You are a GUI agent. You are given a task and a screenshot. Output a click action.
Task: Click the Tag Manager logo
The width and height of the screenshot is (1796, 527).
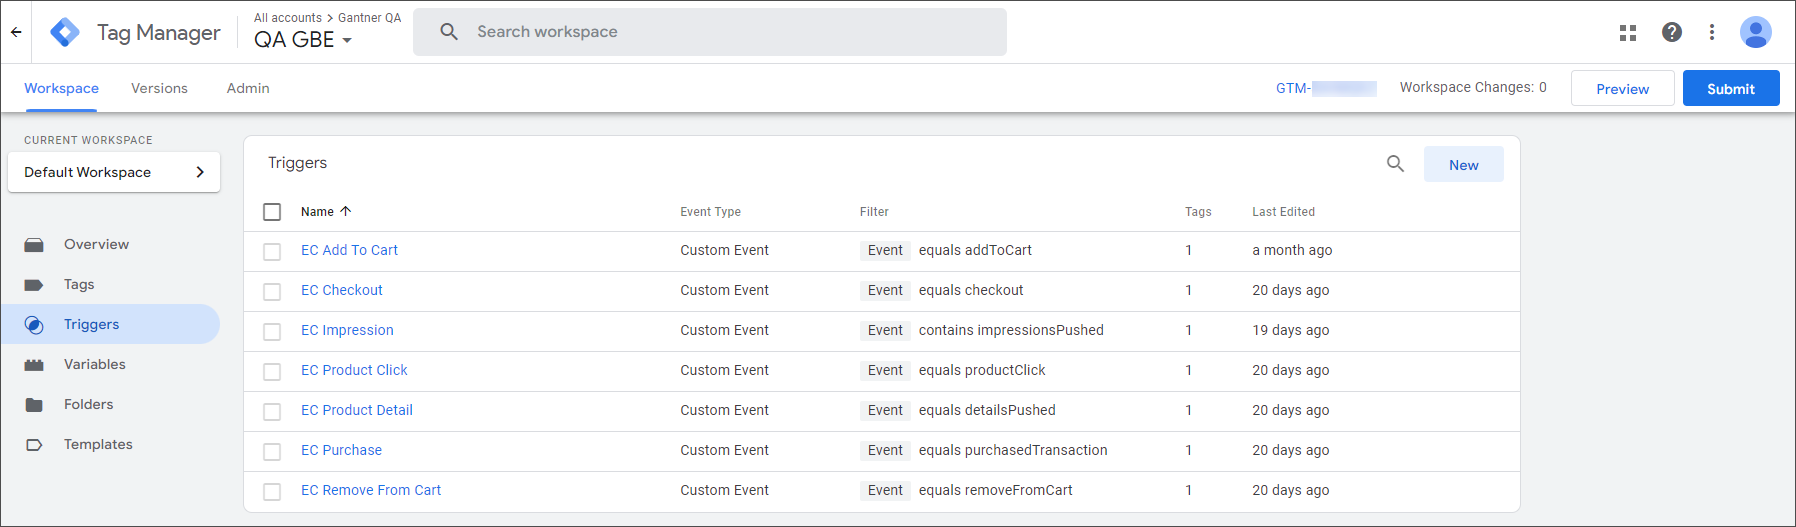(x=65, y=32)
